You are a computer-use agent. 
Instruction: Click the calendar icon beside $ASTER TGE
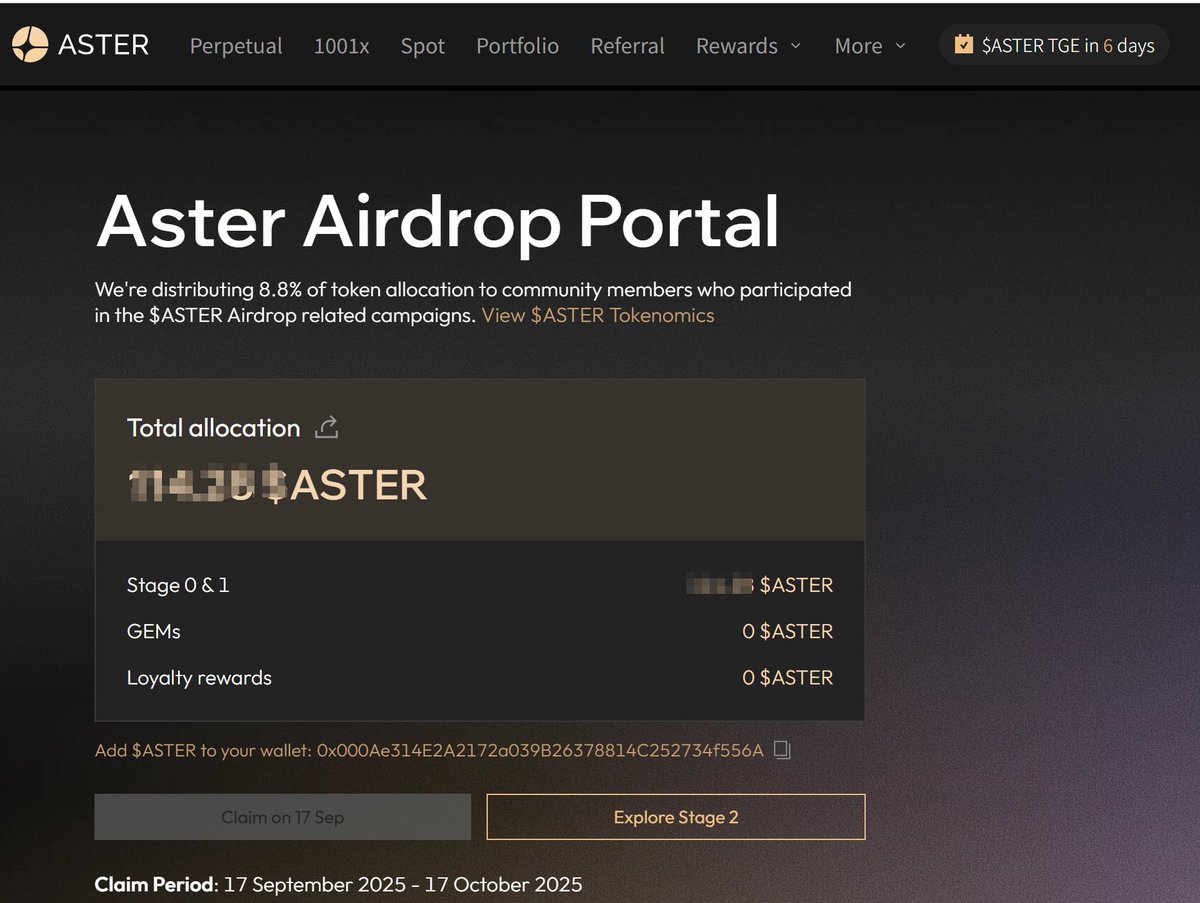964,45
